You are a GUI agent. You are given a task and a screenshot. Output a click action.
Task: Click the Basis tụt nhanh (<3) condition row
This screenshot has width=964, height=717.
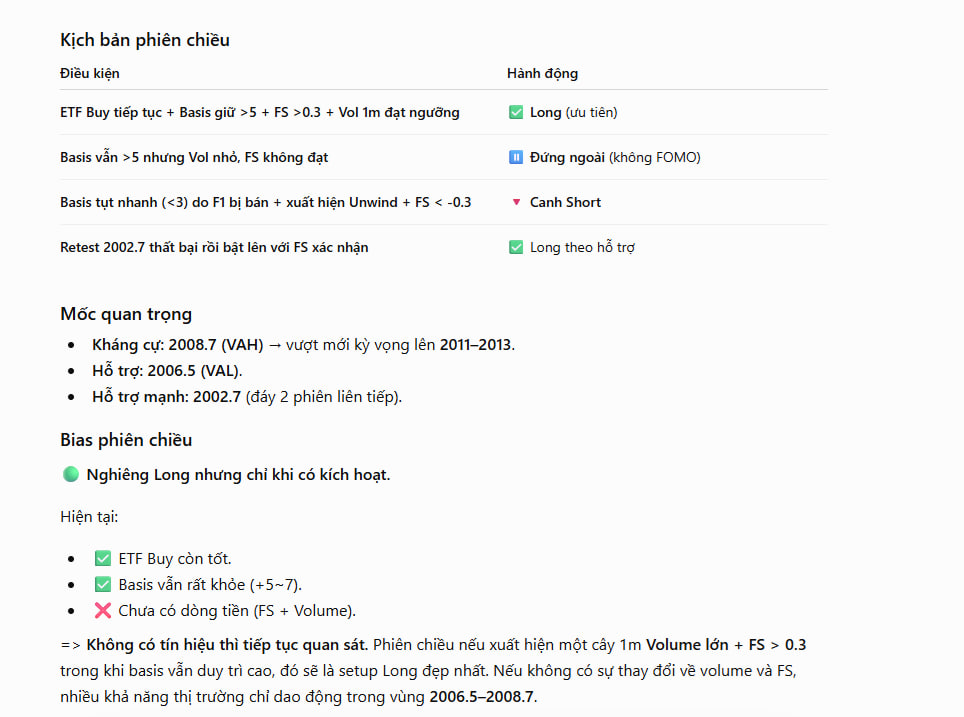pyautogui.click(x=266, y=202)
